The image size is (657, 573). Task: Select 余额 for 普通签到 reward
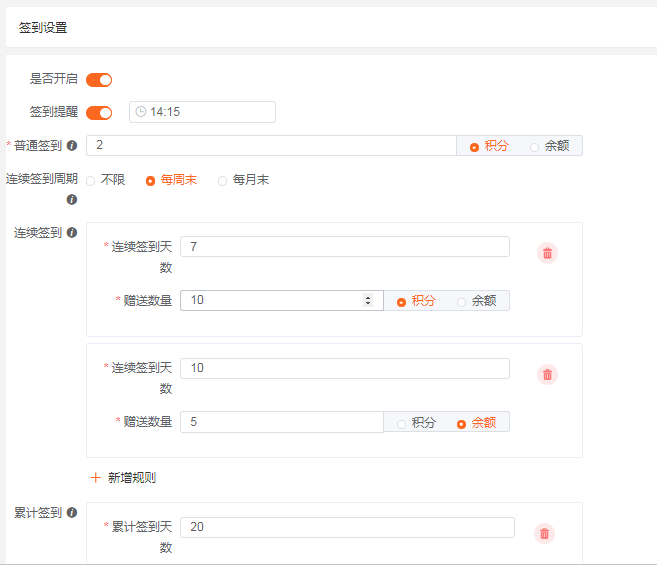(550, 146)
